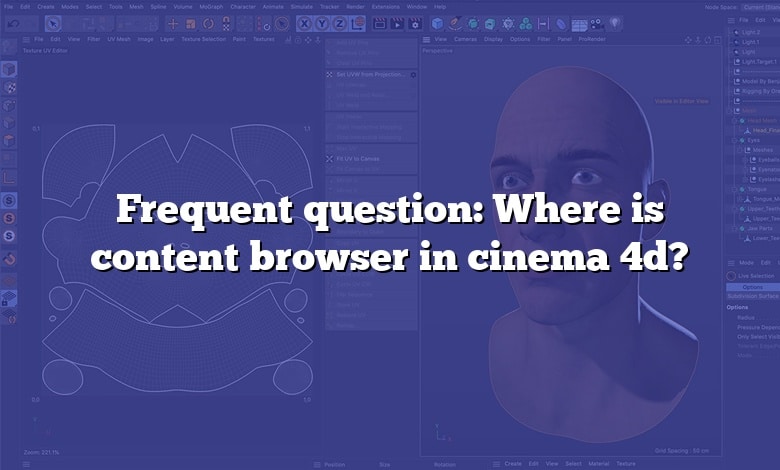This screenshot has height=470, width=780.
Task: Click the viewport hamburger menu icon
Action: [x=426, y=39]
